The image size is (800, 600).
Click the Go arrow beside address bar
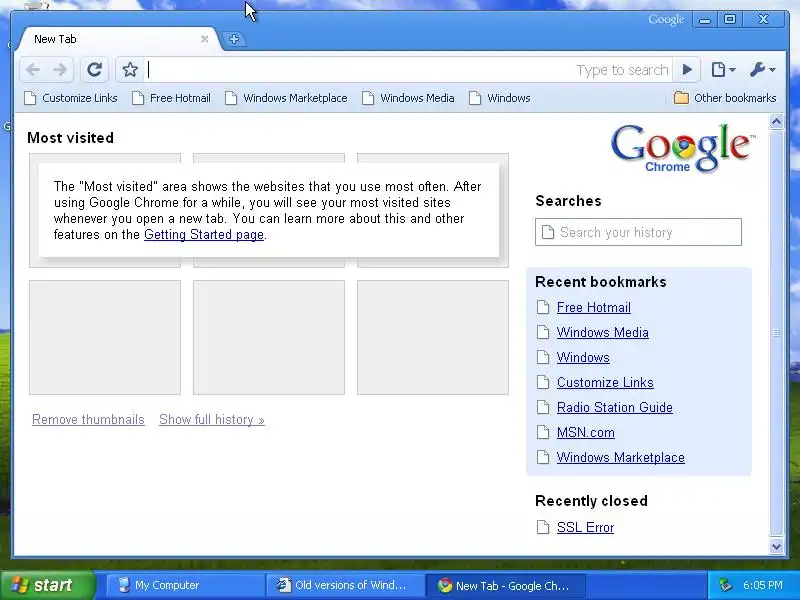pyautogui.click(x=687, y=69)
